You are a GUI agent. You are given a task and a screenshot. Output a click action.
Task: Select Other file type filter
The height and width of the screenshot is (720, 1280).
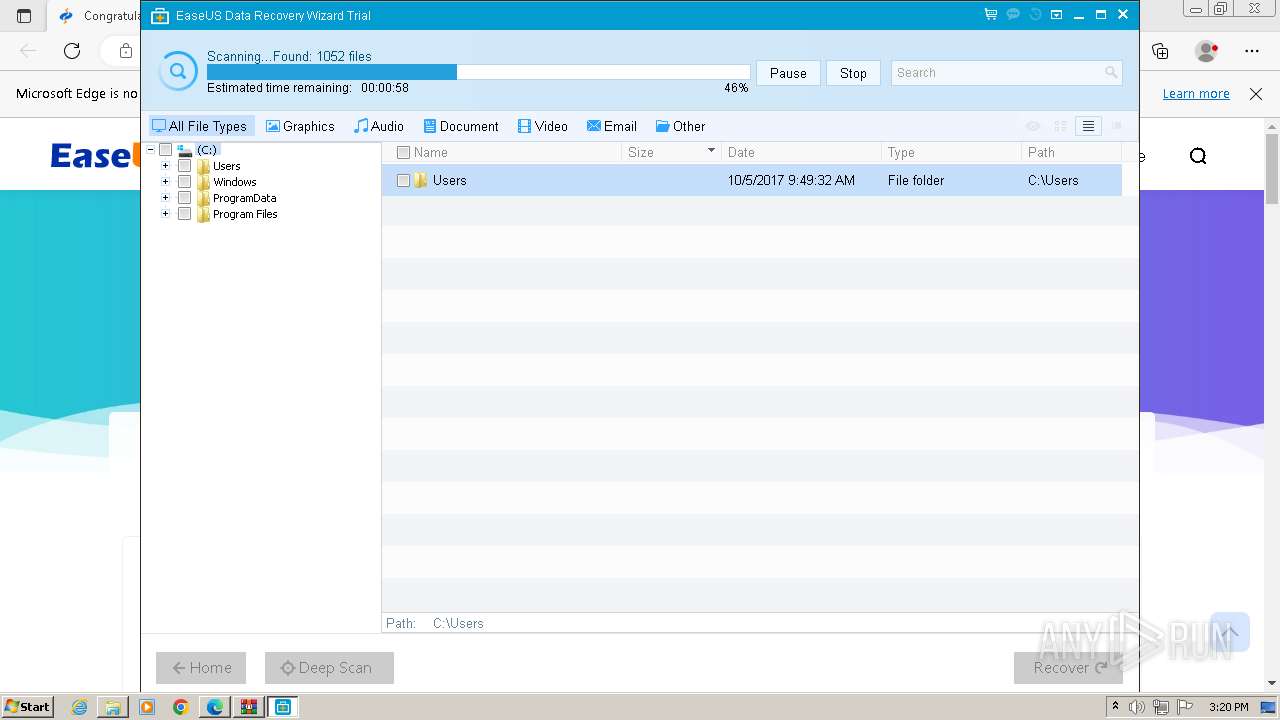click(x=680, y=126)
